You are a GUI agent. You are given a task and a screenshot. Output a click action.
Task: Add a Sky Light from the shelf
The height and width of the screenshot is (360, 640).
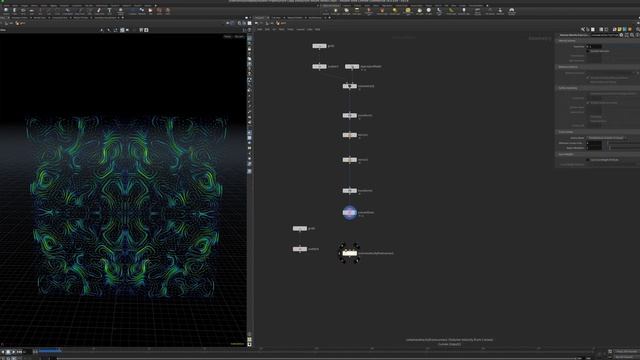point(419,11)
